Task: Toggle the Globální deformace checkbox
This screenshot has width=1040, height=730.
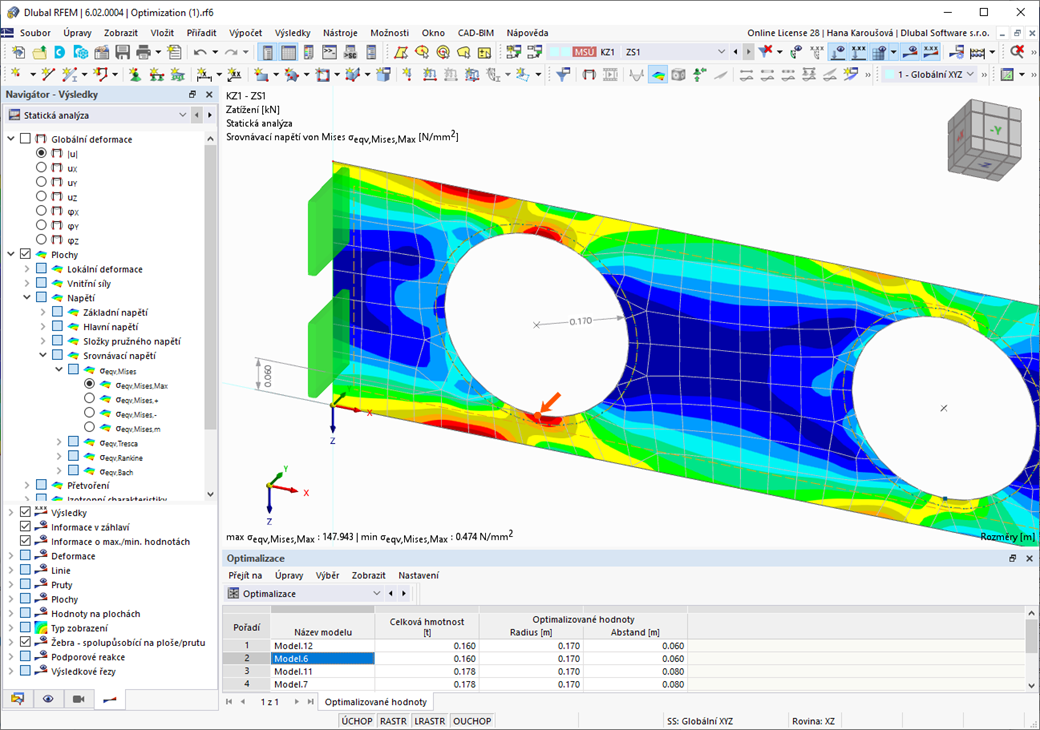Action: point(25,139)
